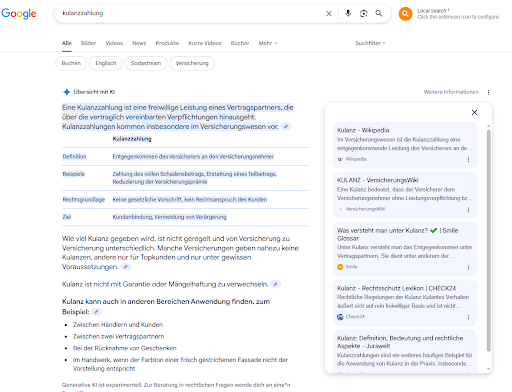Open the three-dot menu beside Weitere Informationen
Image resolution: width=512 pixels, height=392 pixels.
point(488,92)
